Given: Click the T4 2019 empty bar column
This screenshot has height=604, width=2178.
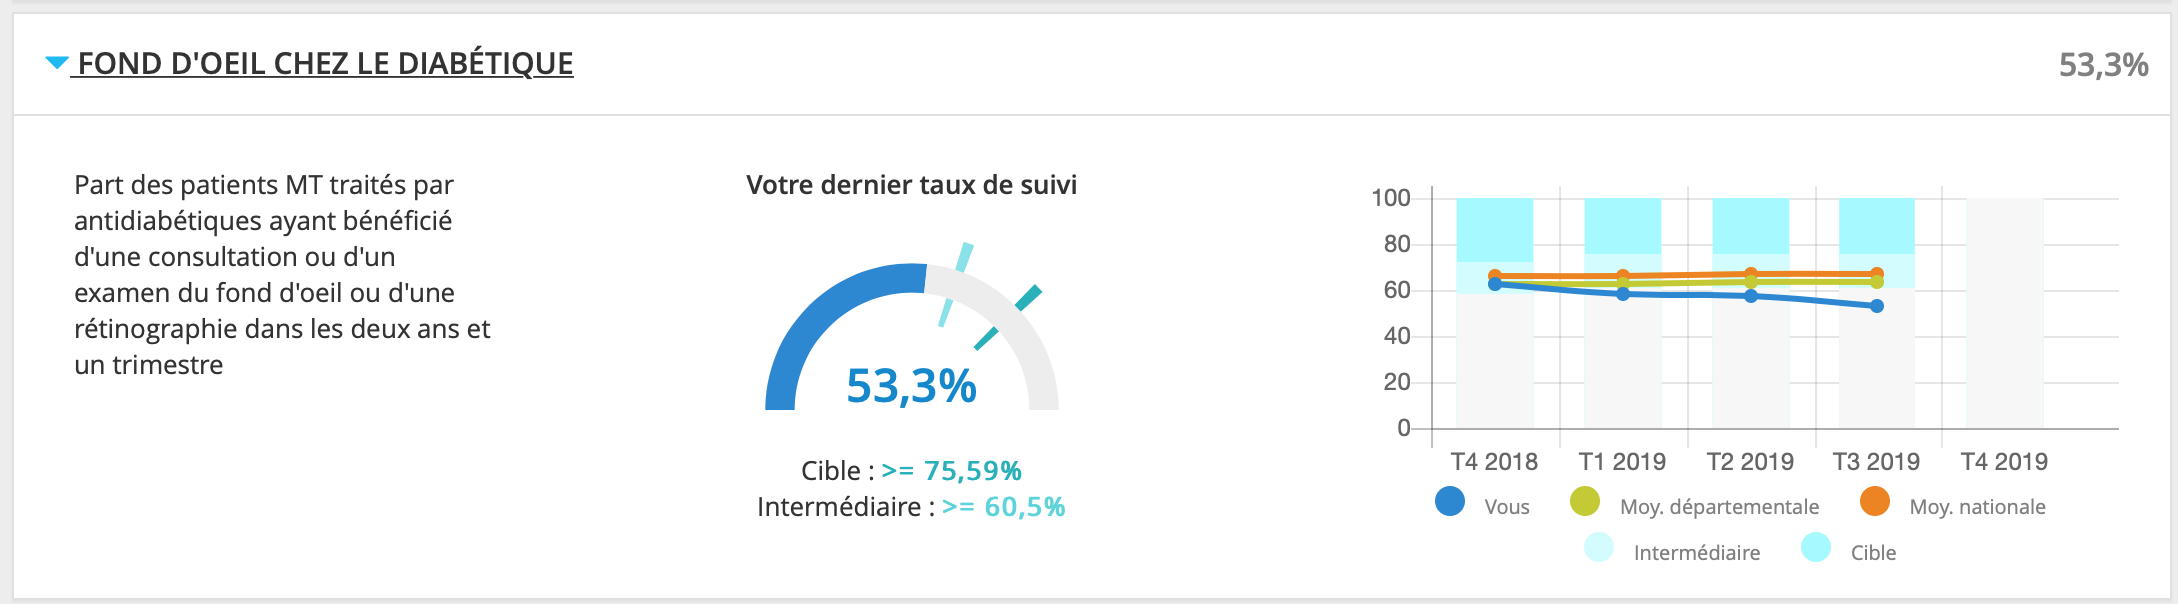Looking at the screenshot, I should pos(2005,313).
